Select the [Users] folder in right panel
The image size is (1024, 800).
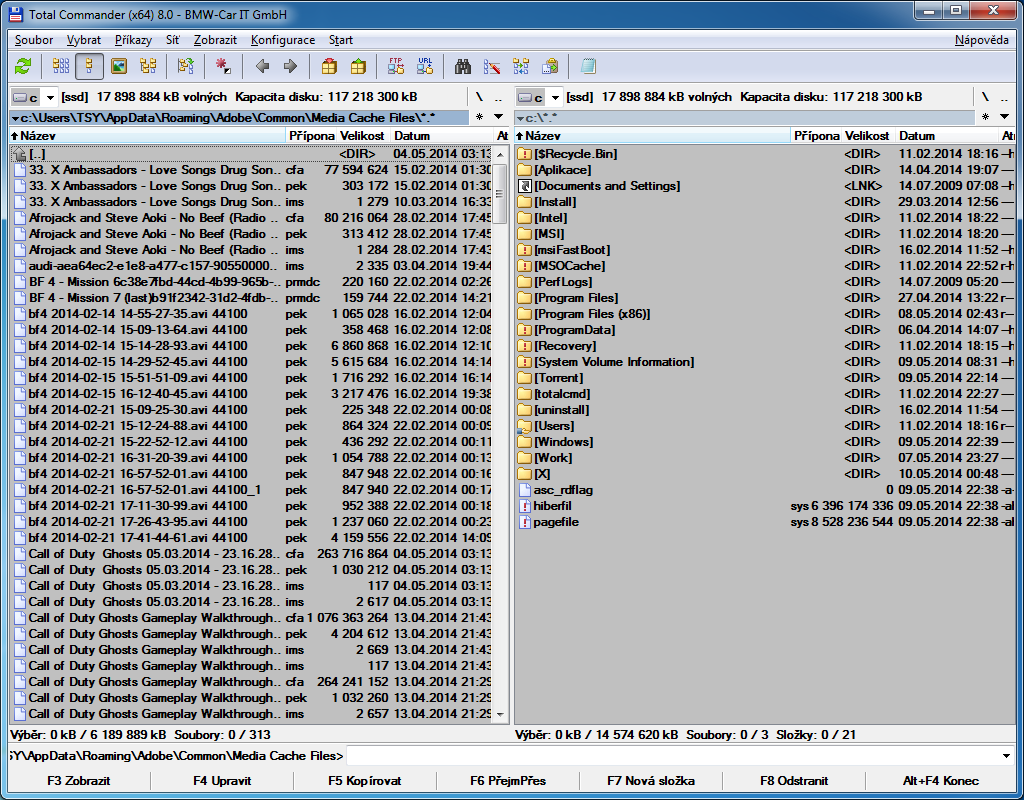[x=765, y=426]
